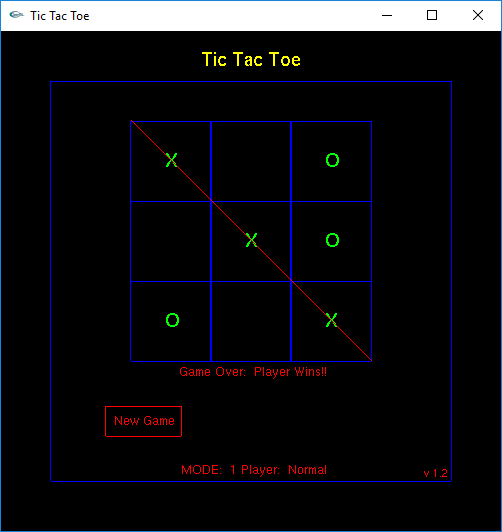Select the empty bottom-middle board cell
The height and width of the screenshot is (532, 502).
(251, 321)
